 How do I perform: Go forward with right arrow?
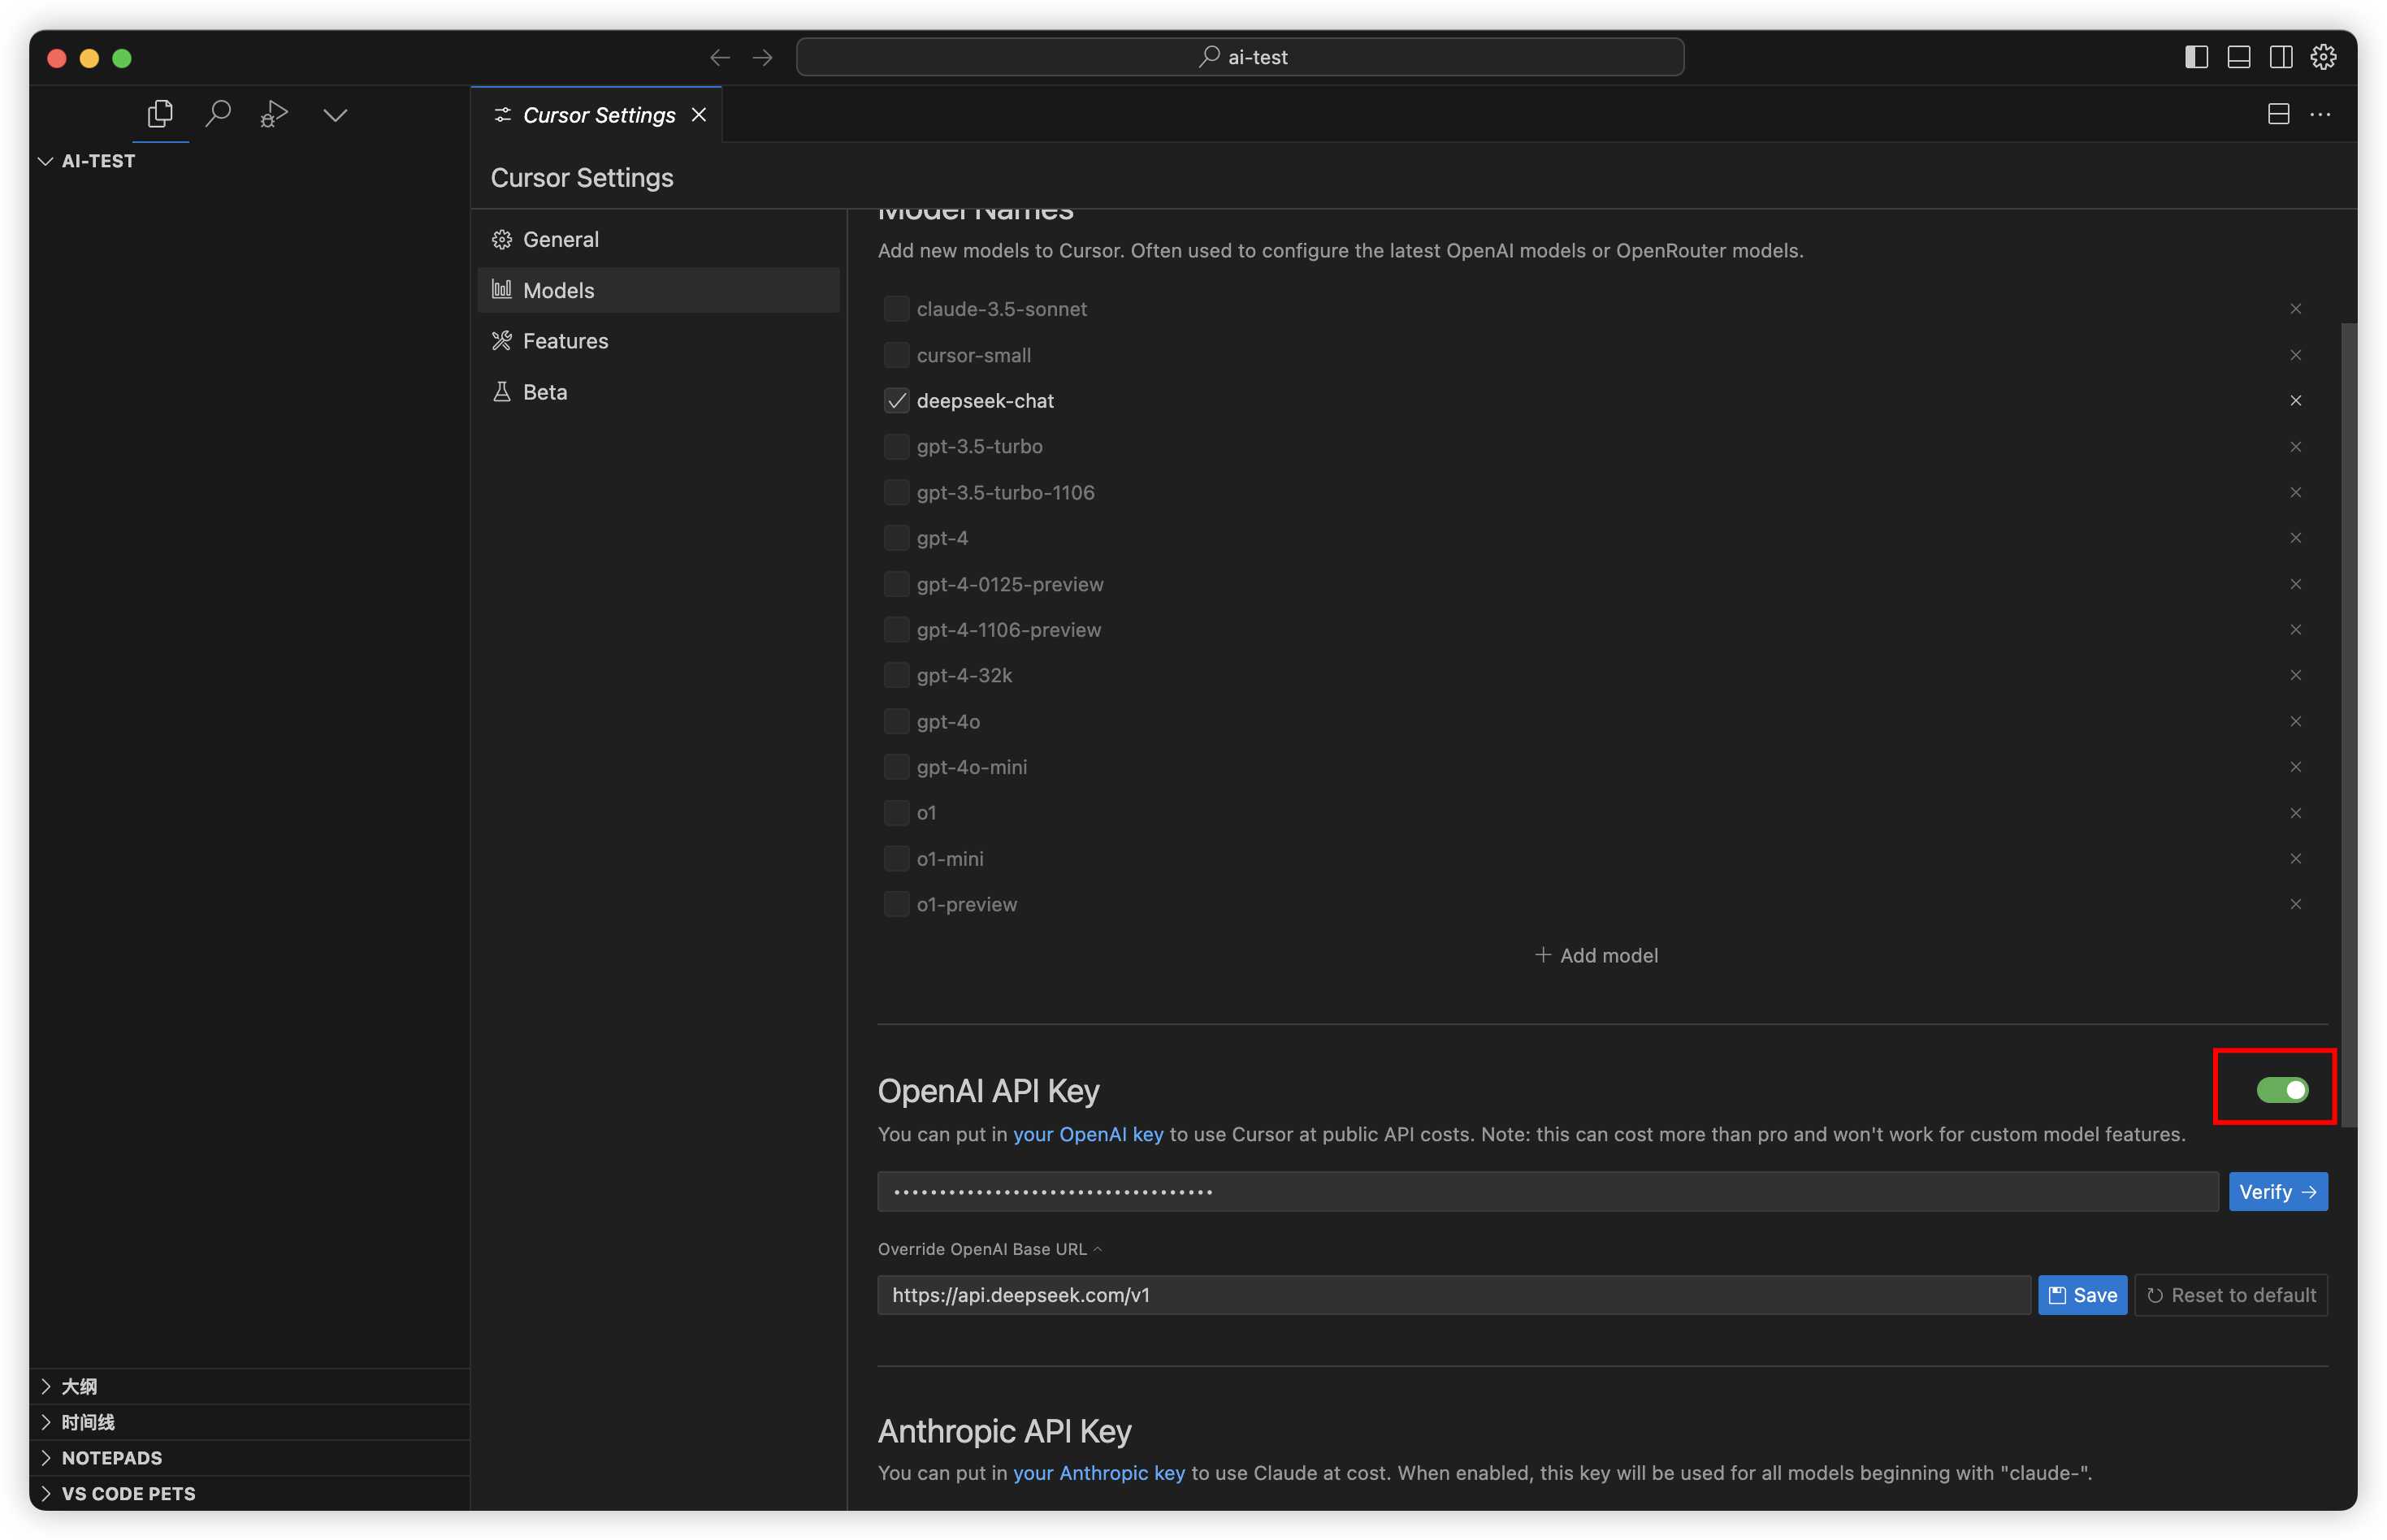tap(763, 58)
